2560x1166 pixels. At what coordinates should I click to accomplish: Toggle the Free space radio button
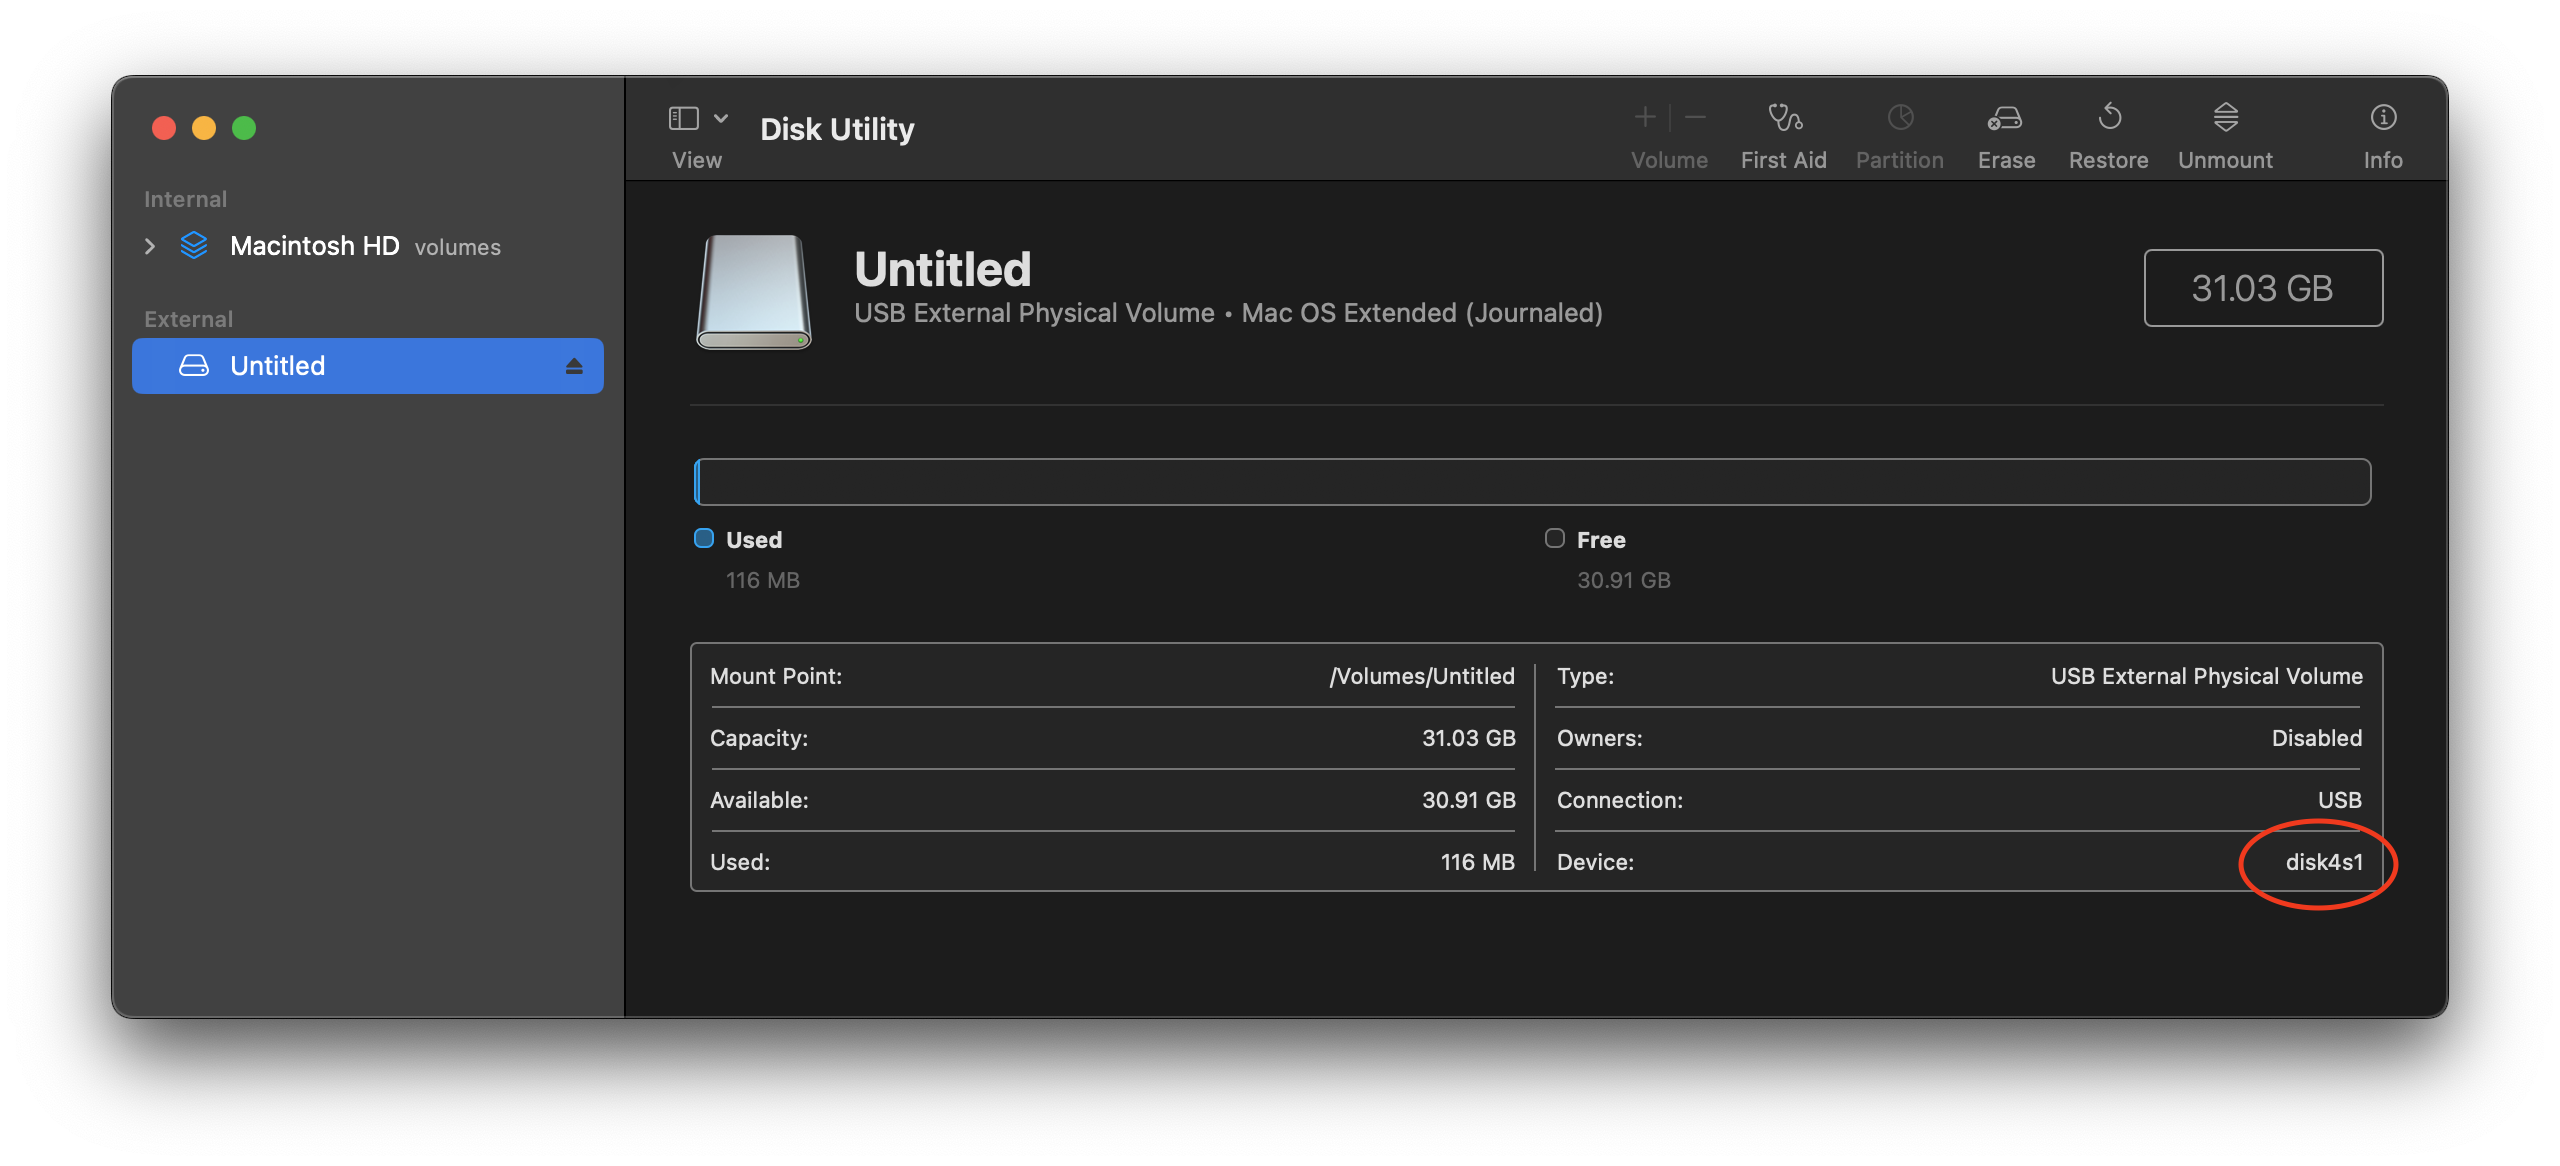1554,537
